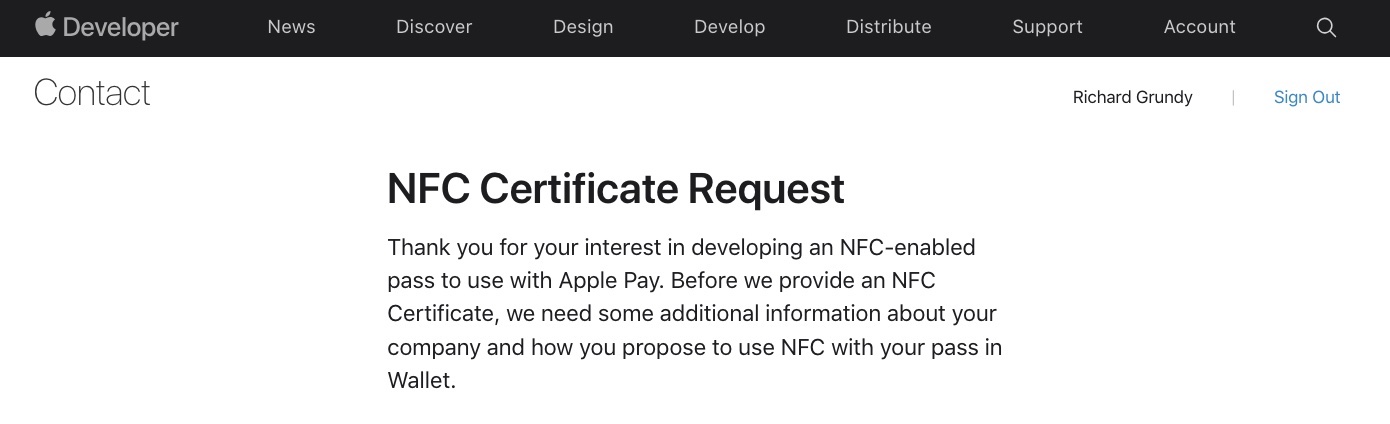This screenshot has height=424, width=1390.
Task: Click the word "Wallet." ending the paragraph
Action: pos(422,381)
